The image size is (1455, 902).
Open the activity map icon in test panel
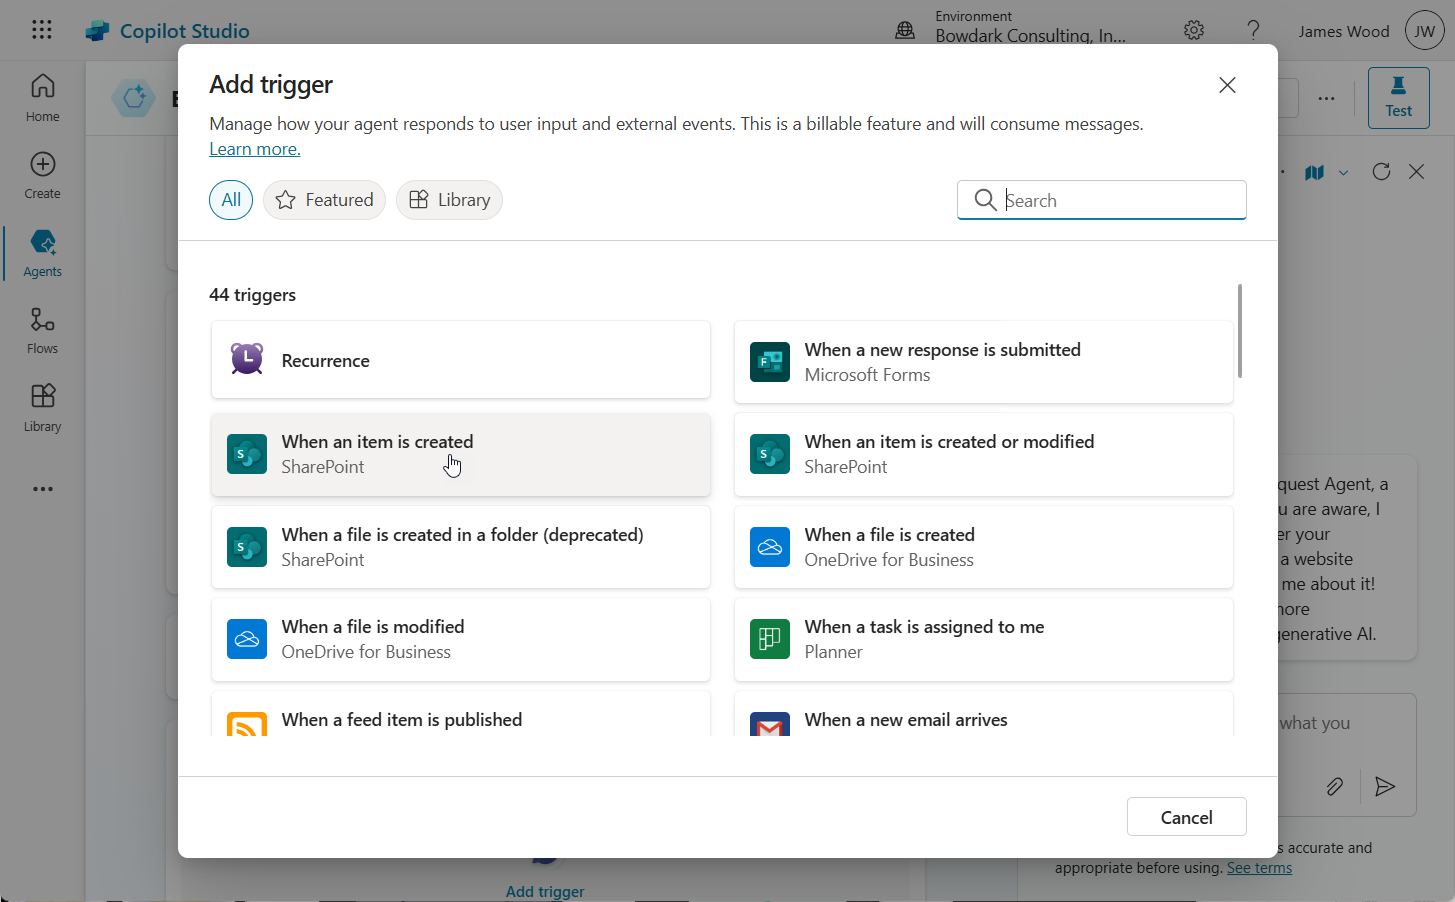click(1314, 172)
